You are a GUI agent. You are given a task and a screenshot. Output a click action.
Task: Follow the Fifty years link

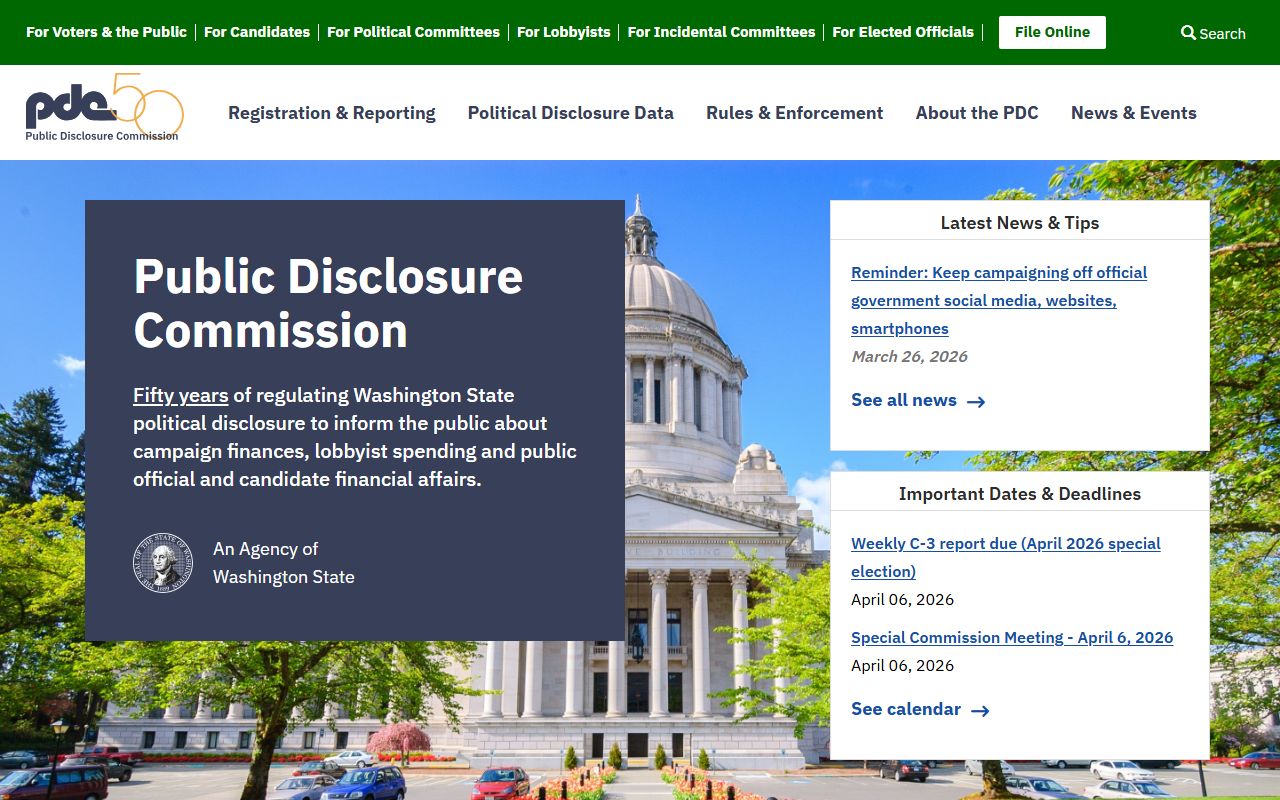(181, 395)
